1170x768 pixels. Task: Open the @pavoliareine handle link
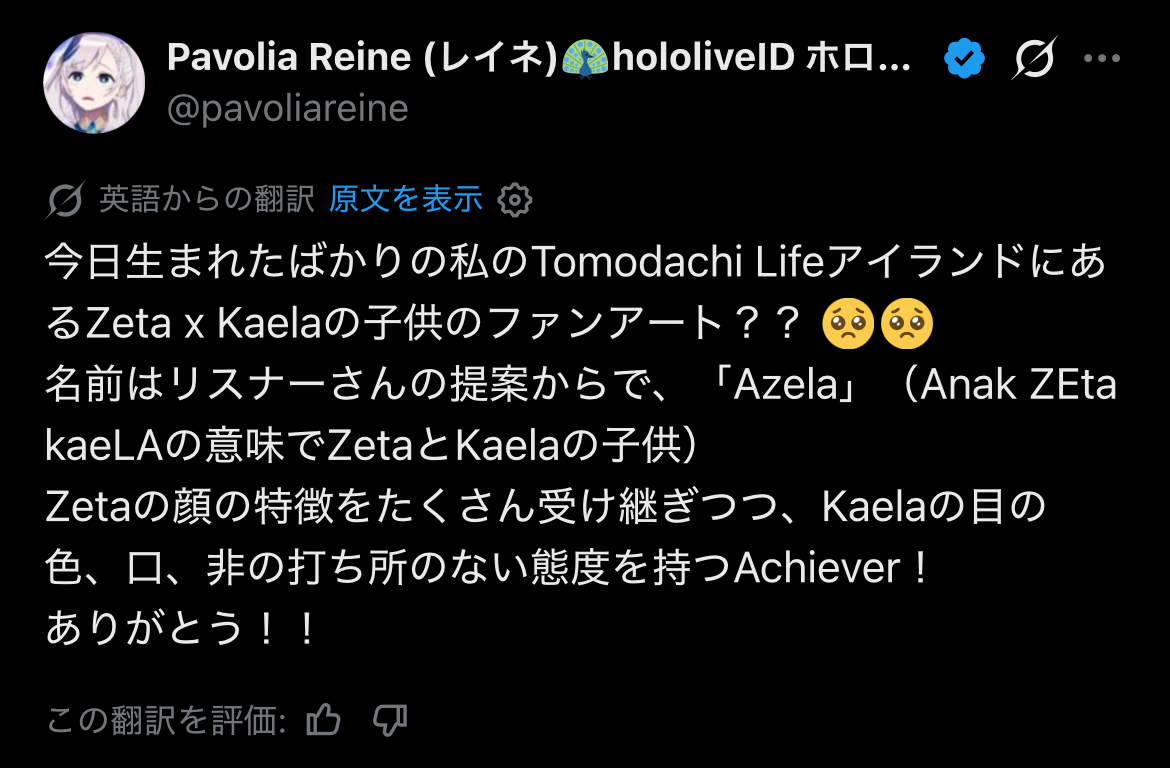[x=288, y=109]
